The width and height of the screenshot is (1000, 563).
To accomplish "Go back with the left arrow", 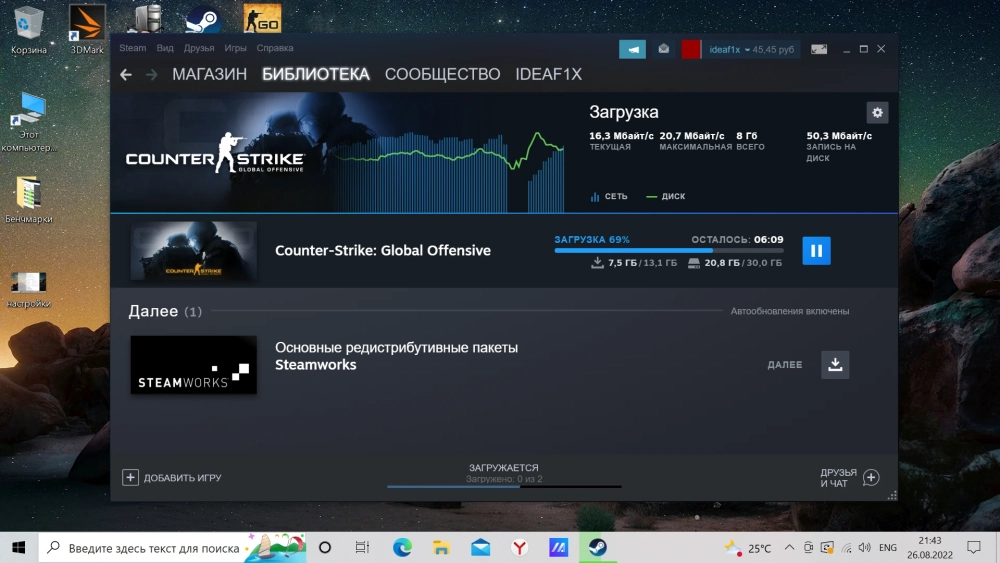I will (126, 75).
